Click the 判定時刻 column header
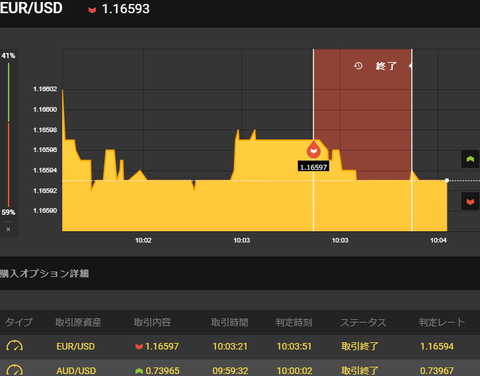The width and height of the screenshot is (480, 376). pos(294,322)
